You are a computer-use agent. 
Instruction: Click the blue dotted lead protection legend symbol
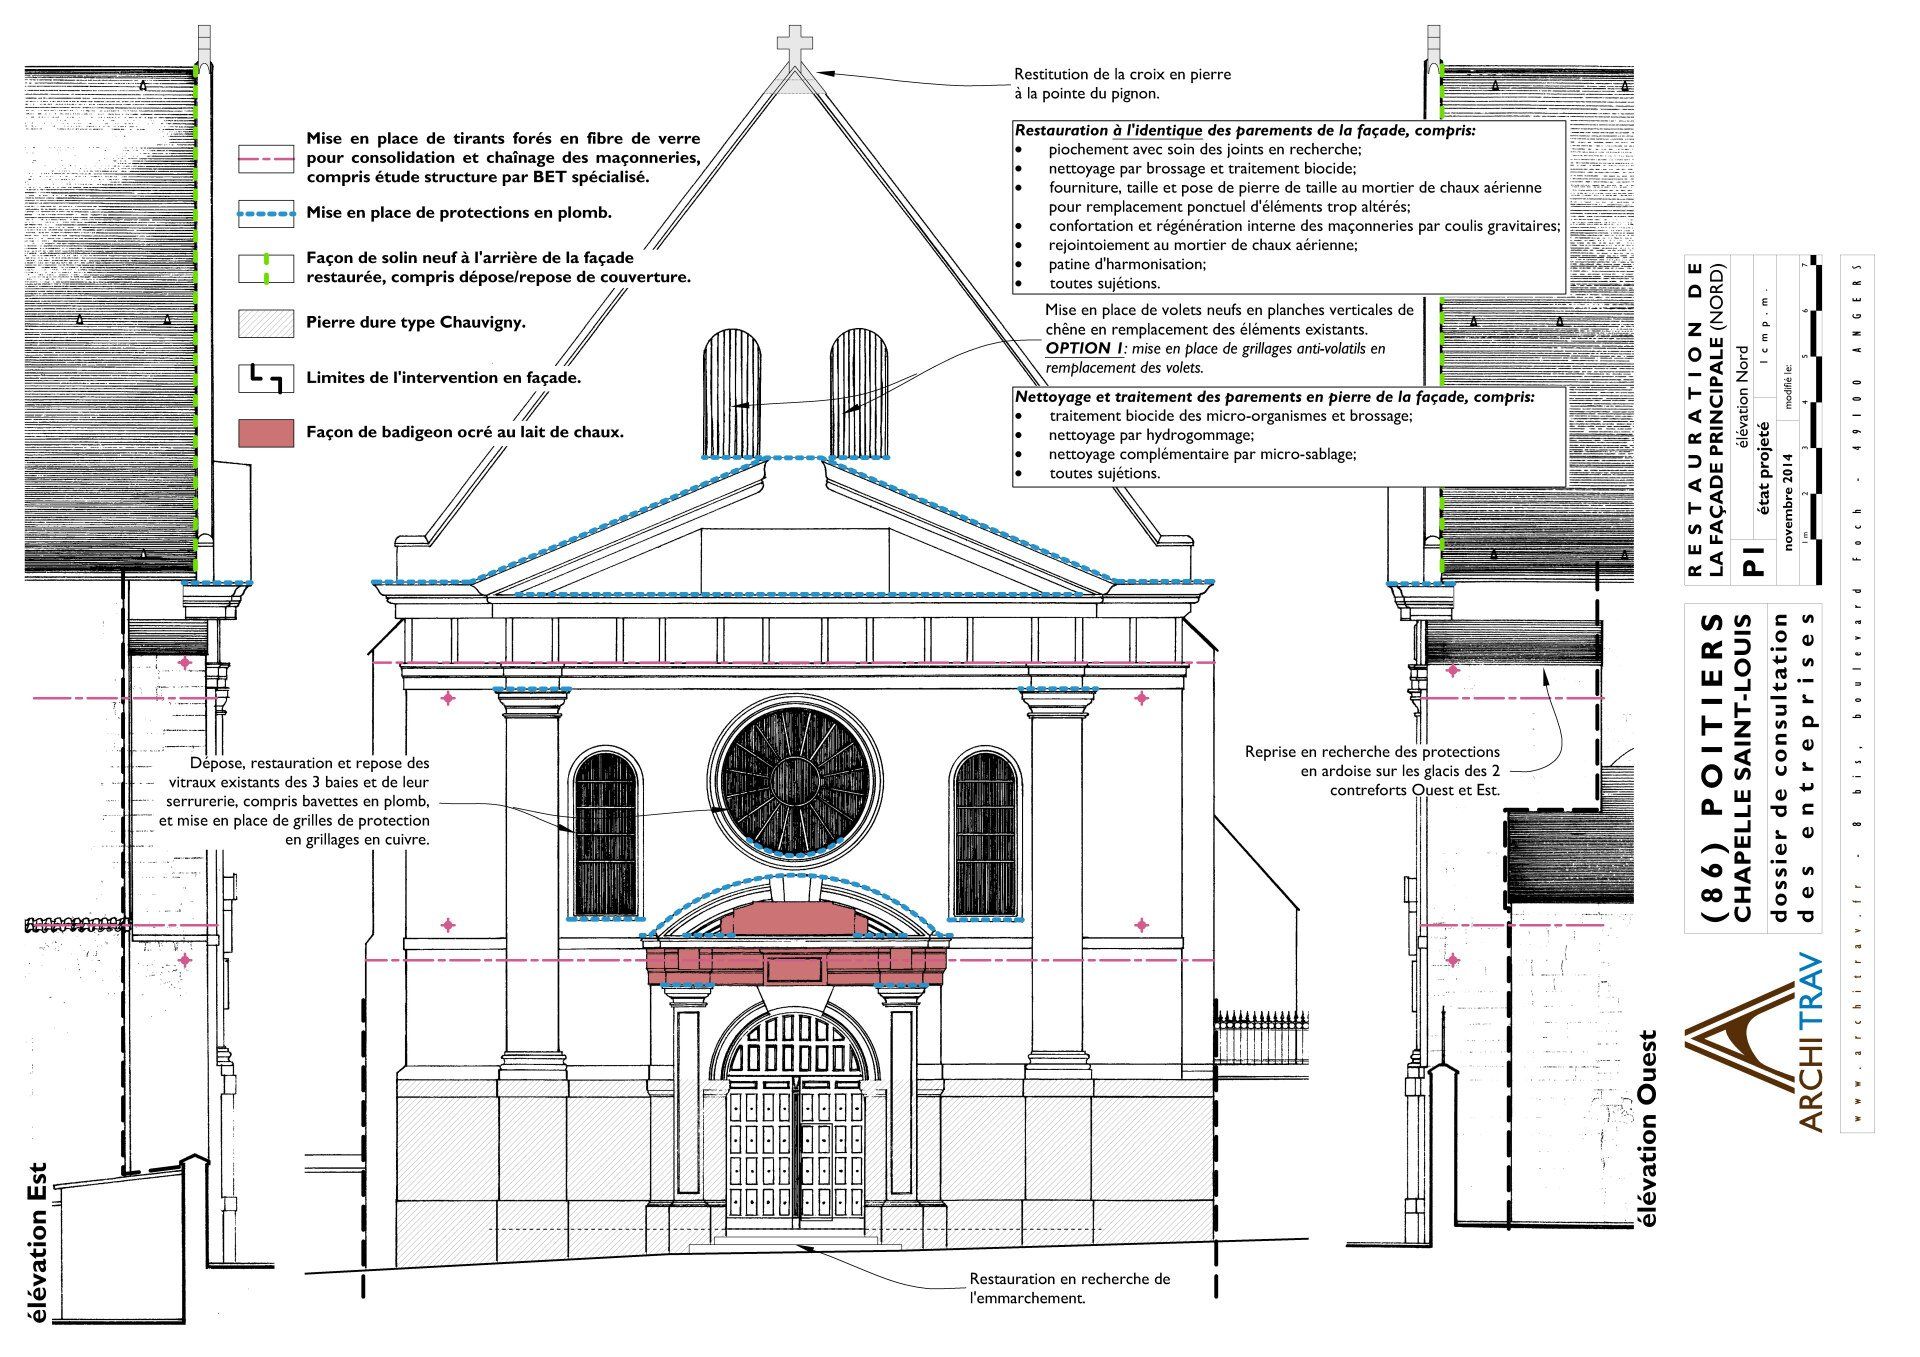tap(266, 213)
